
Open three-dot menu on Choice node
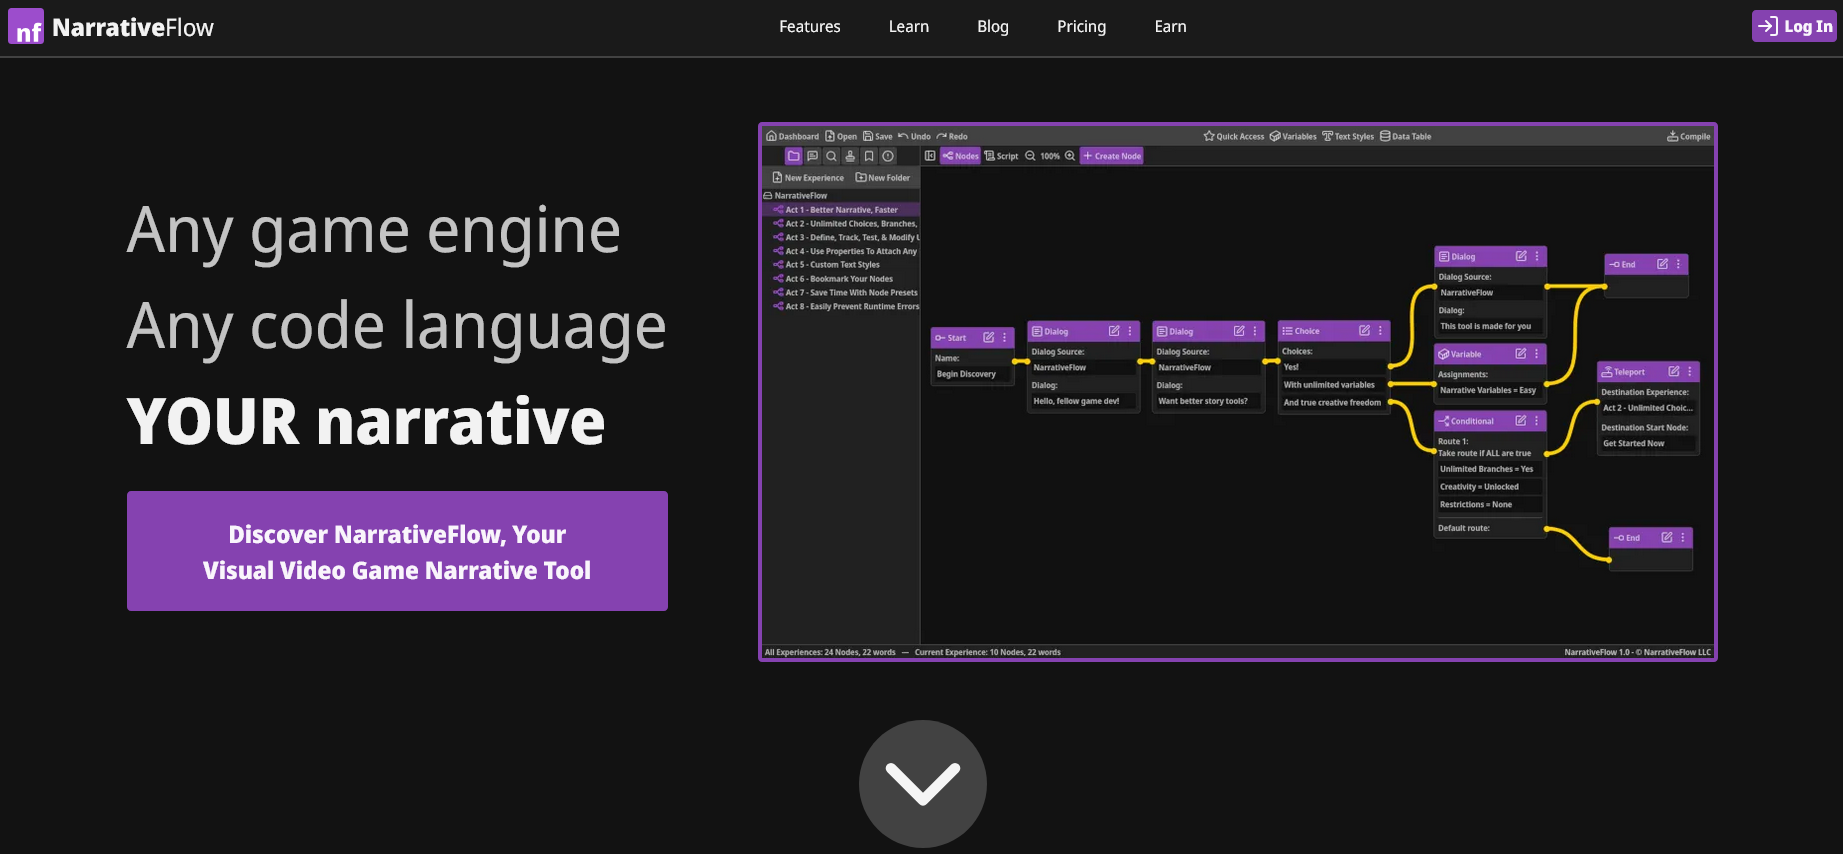pos(1380,331)
